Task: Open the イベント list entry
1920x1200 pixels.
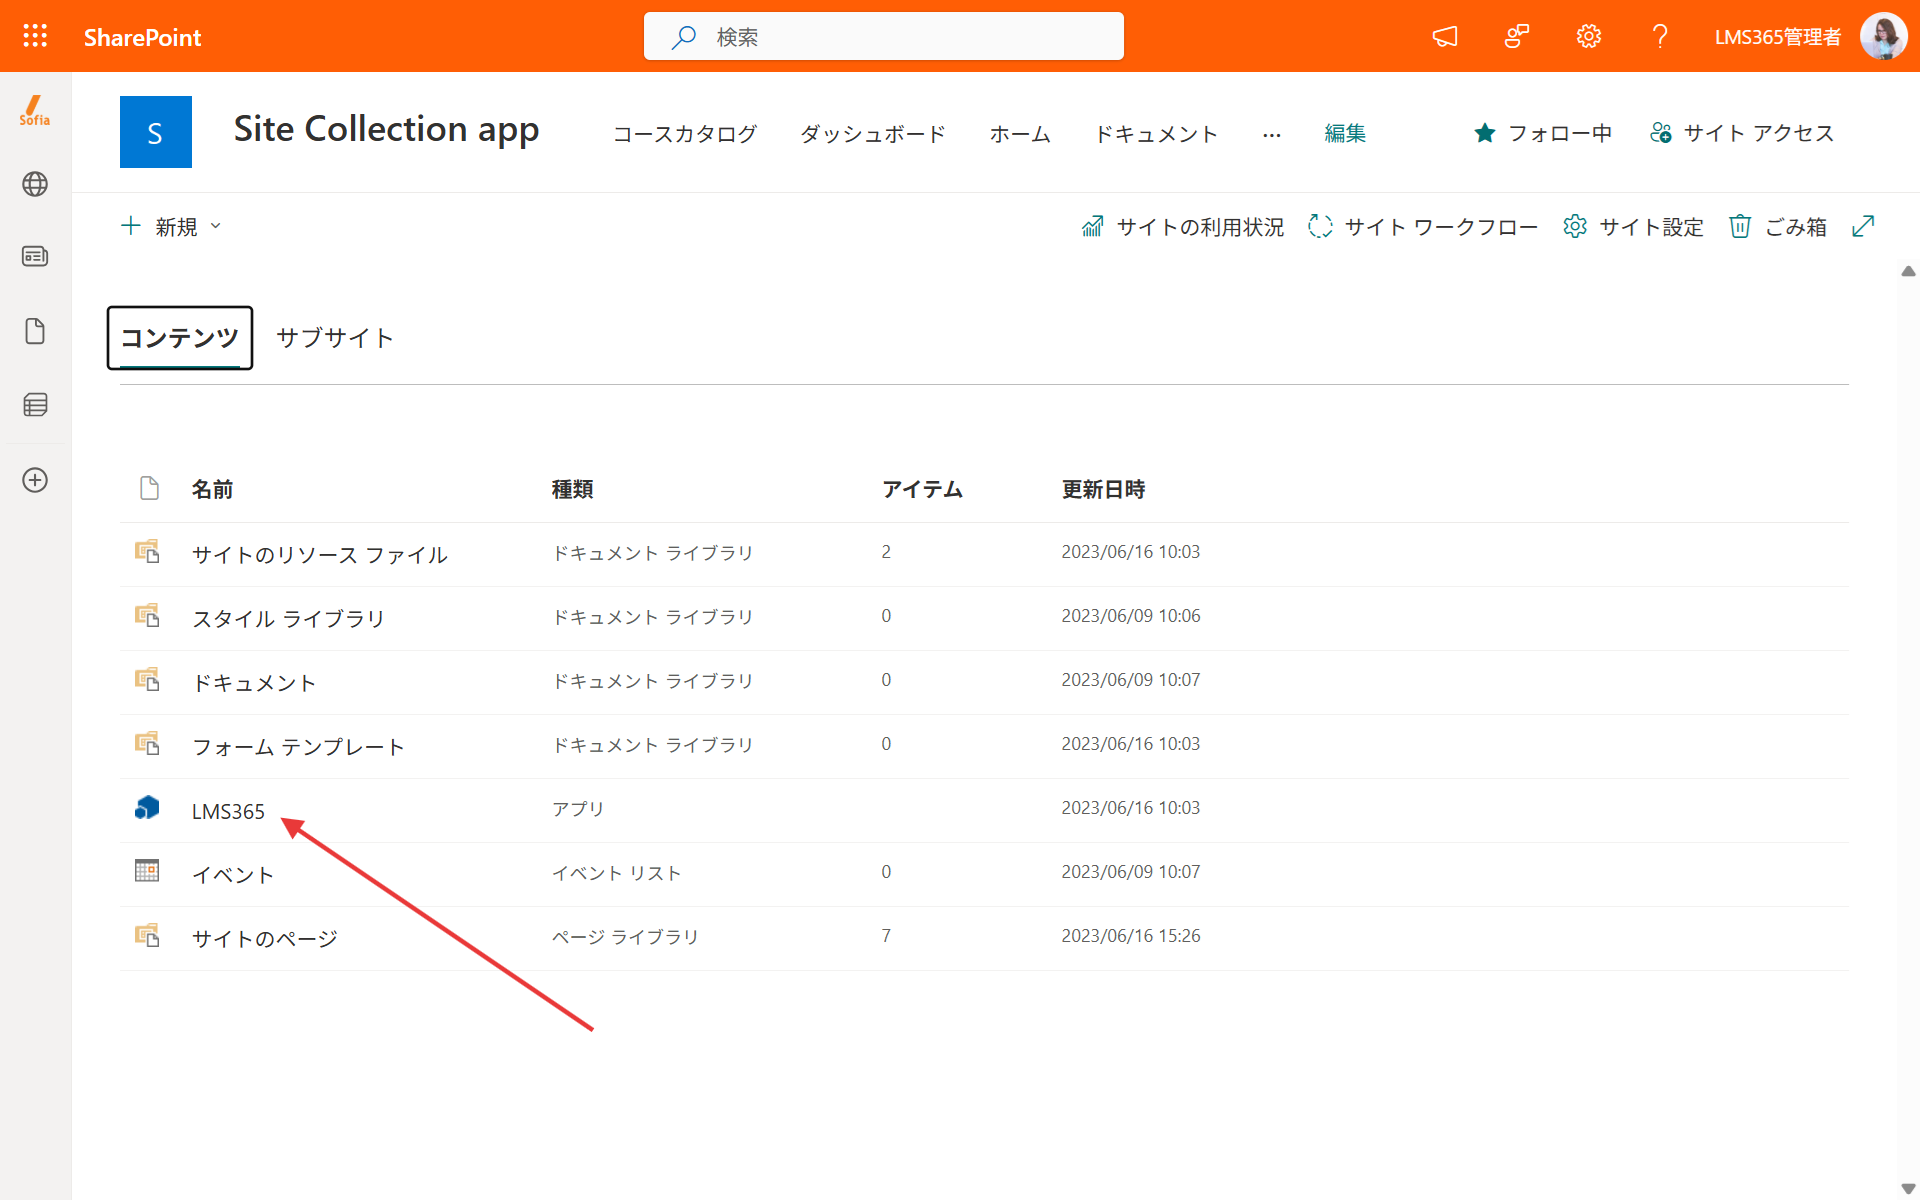Action: [x=233, y=874]
